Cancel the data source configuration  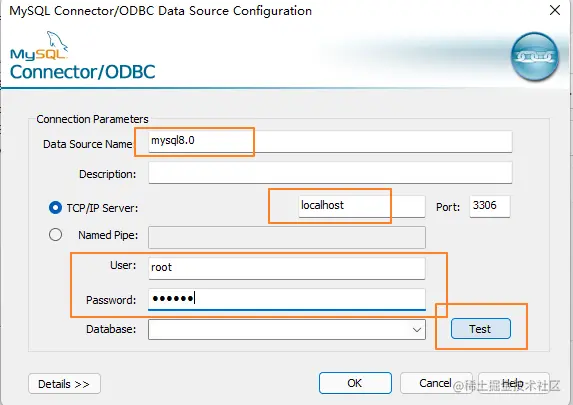point(436,383)
